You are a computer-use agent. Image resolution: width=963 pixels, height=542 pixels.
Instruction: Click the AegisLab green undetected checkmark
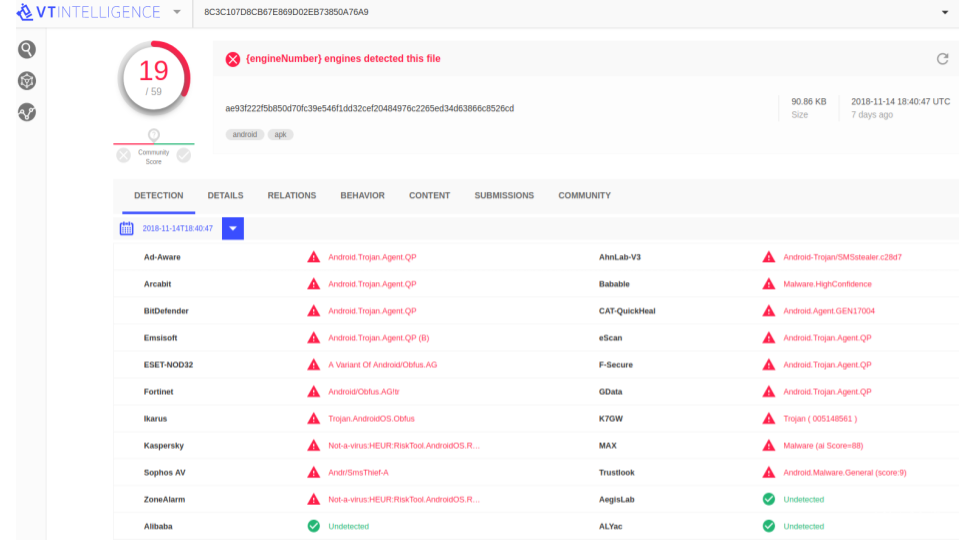pos(768,499)
